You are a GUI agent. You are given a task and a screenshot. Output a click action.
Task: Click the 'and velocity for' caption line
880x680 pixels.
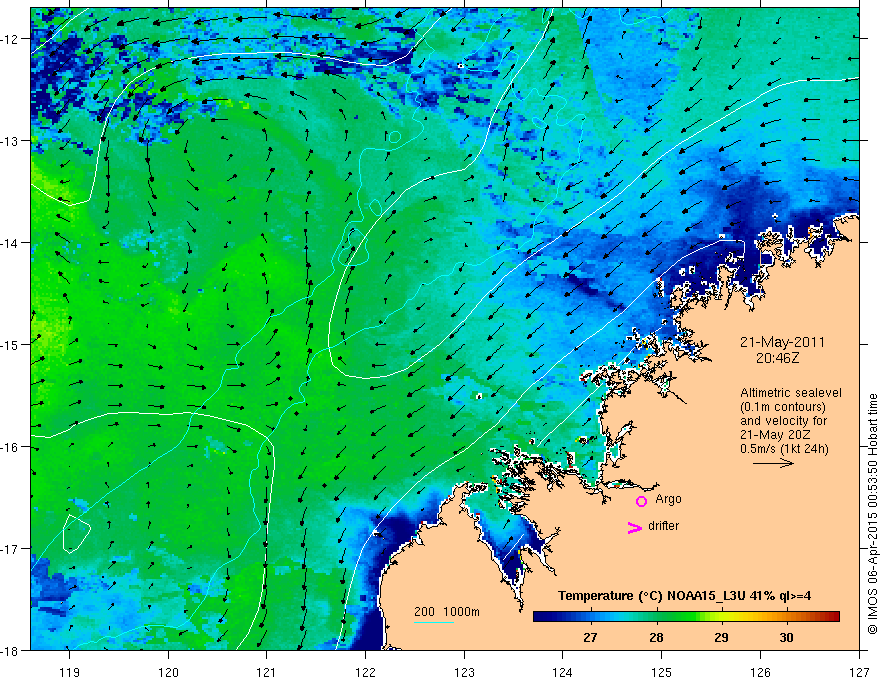click(x=783, y=420)
